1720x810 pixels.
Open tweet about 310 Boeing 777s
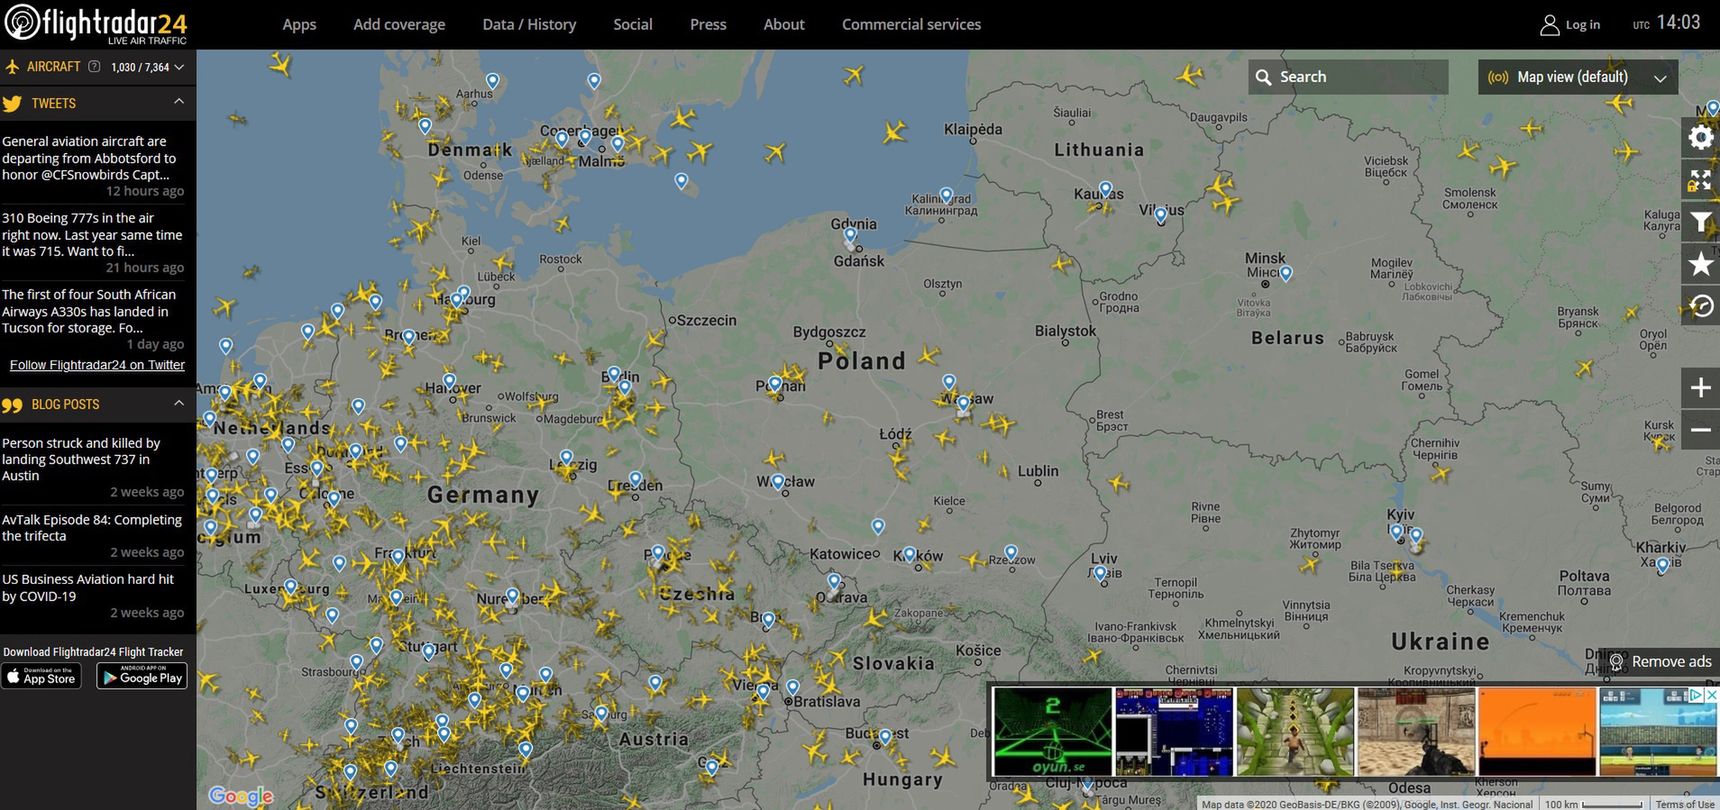[x=93, y=235]
